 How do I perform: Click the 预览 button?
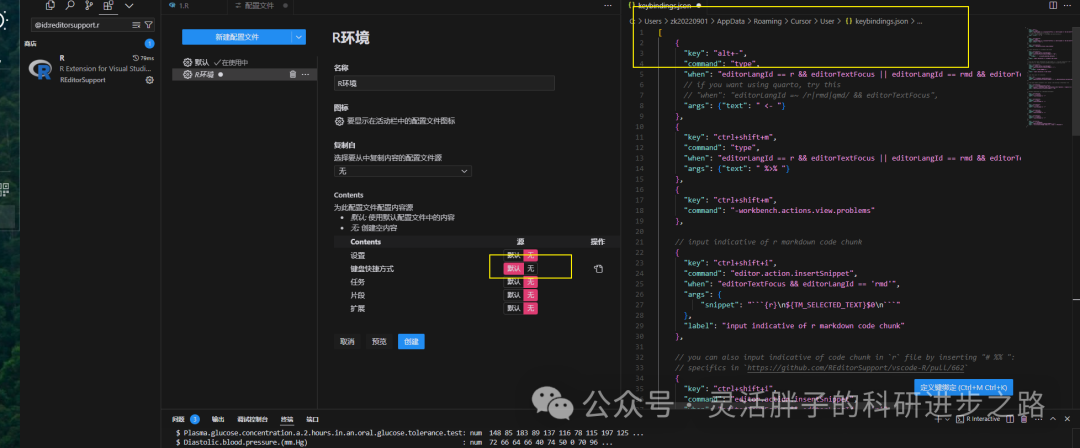tap(379, 341)
